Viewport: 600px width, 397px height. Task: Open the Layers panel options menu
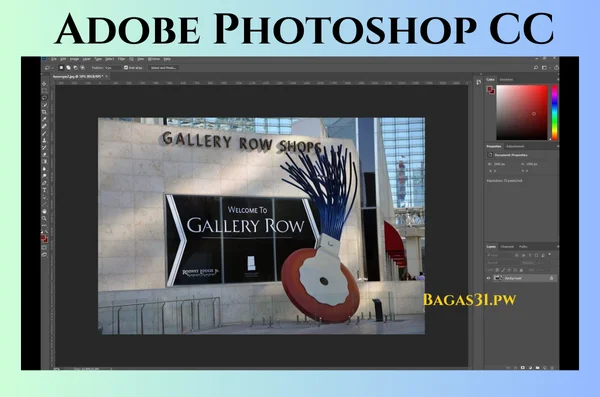(558, 247)
